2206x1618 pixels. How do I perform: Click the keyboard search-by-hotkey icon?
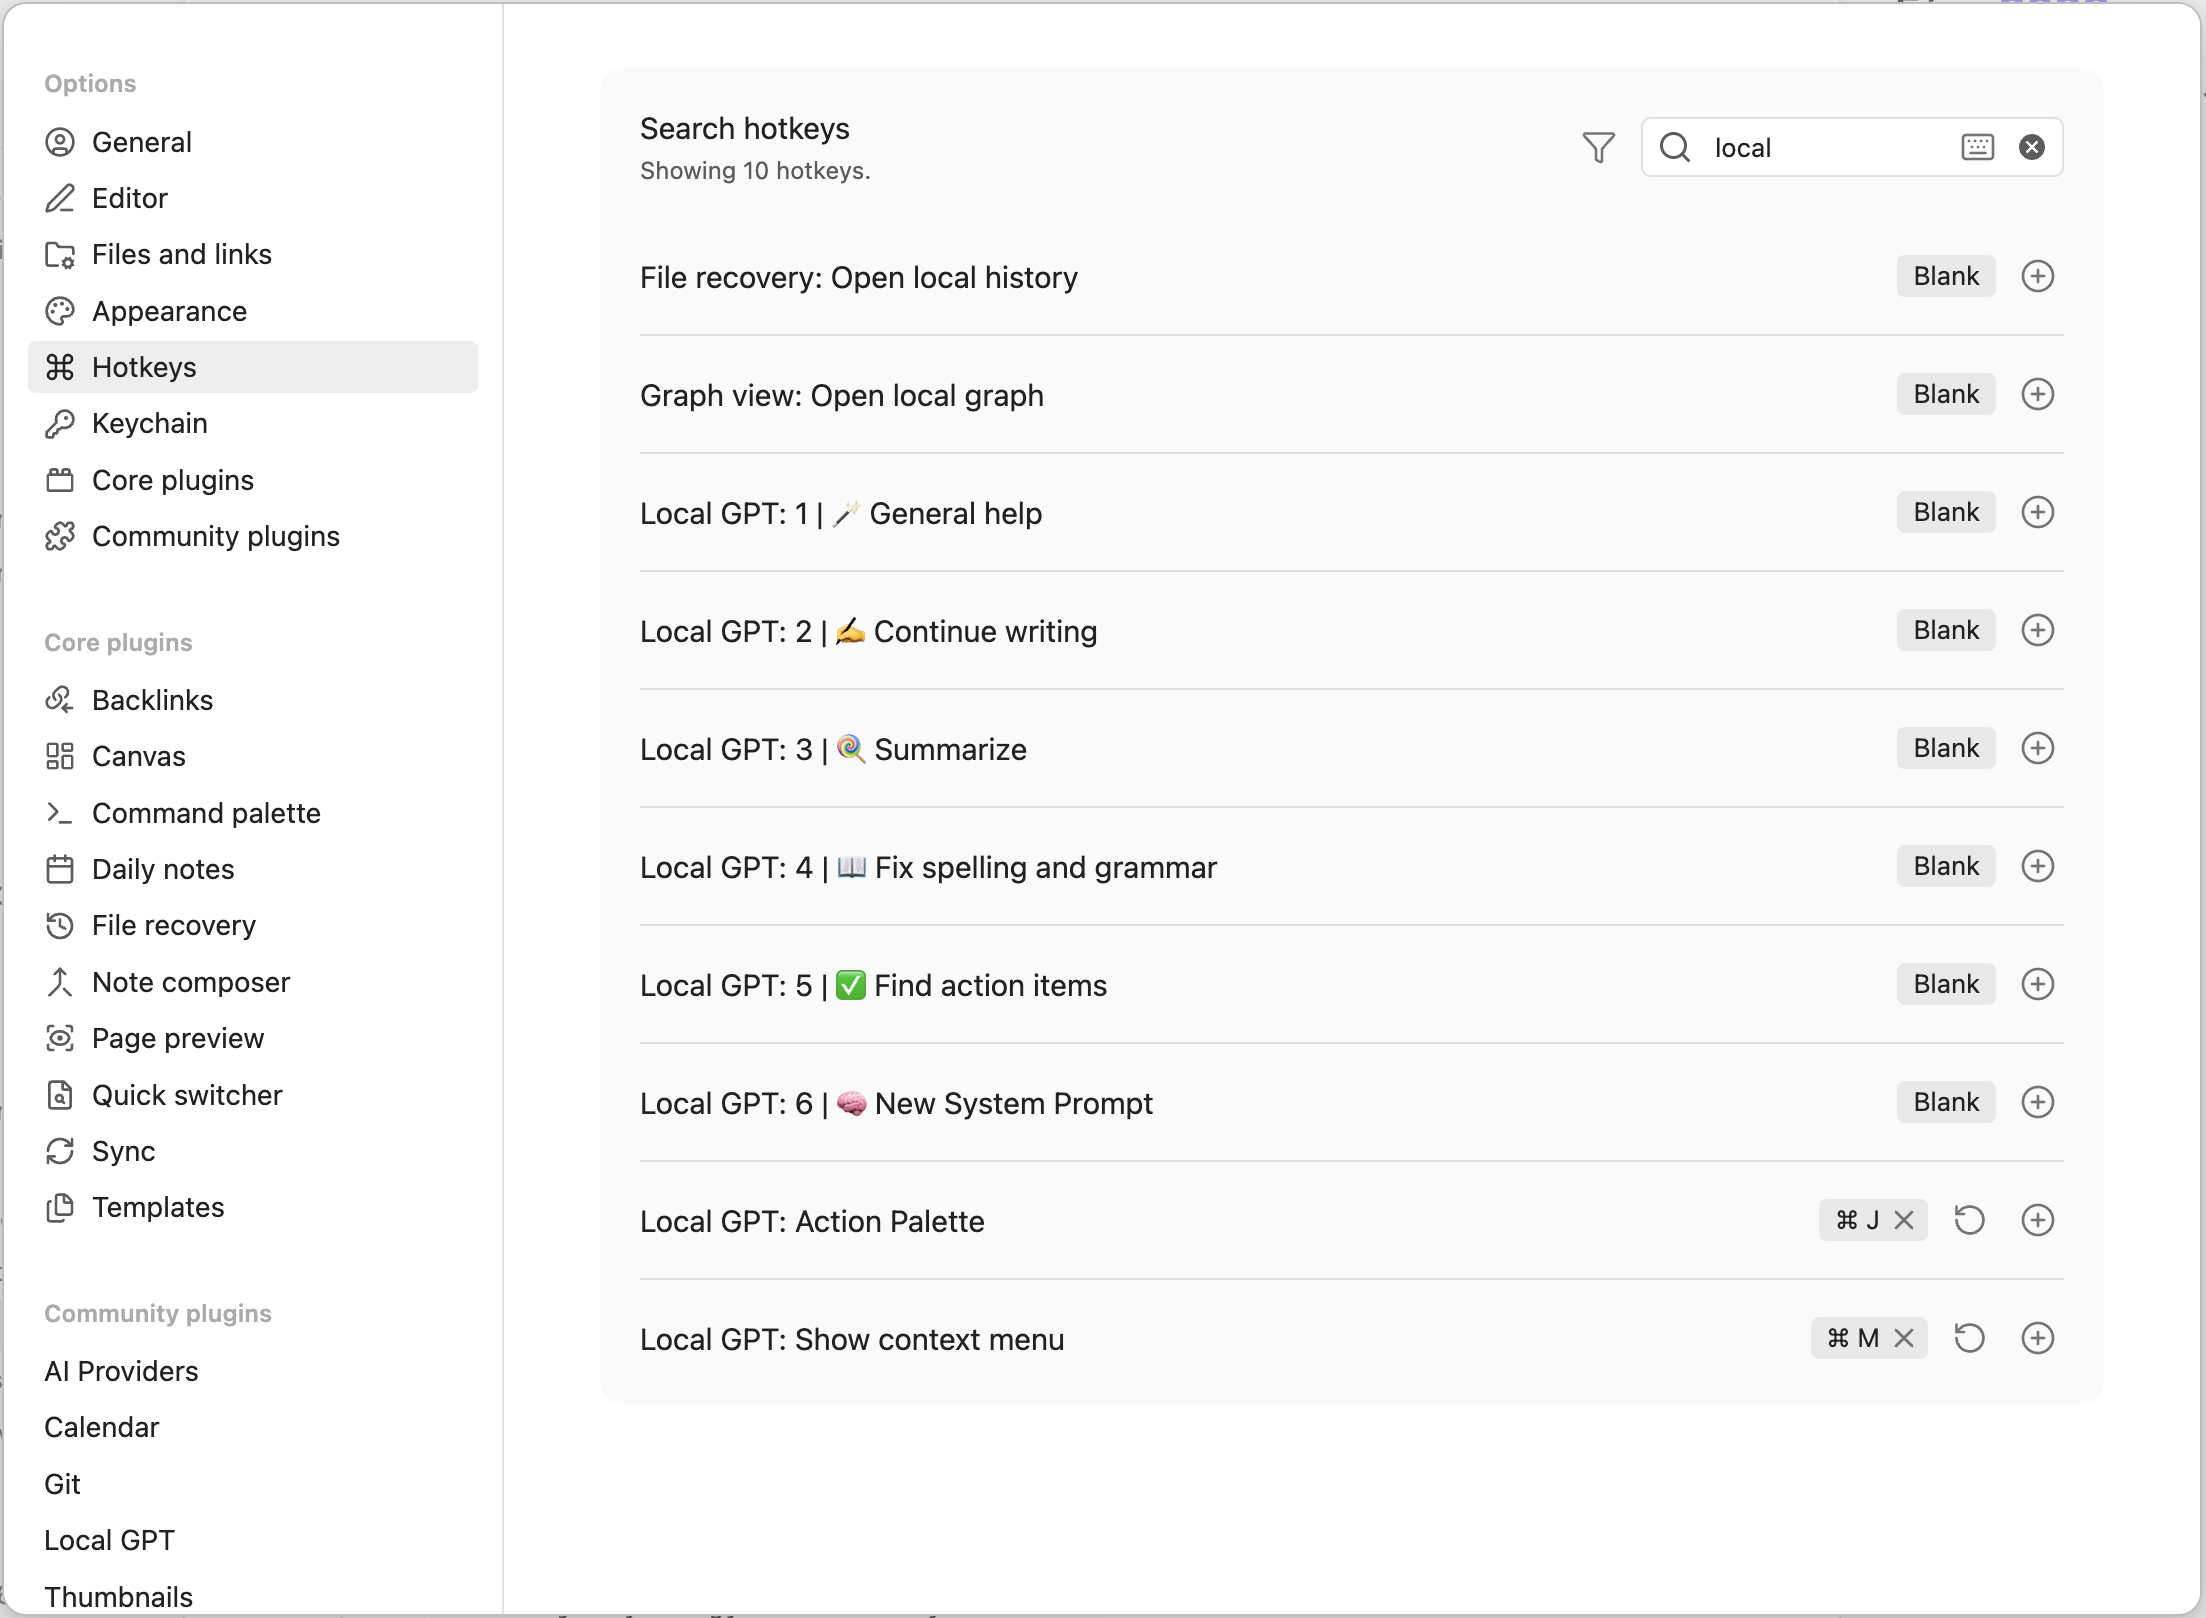1977,147
